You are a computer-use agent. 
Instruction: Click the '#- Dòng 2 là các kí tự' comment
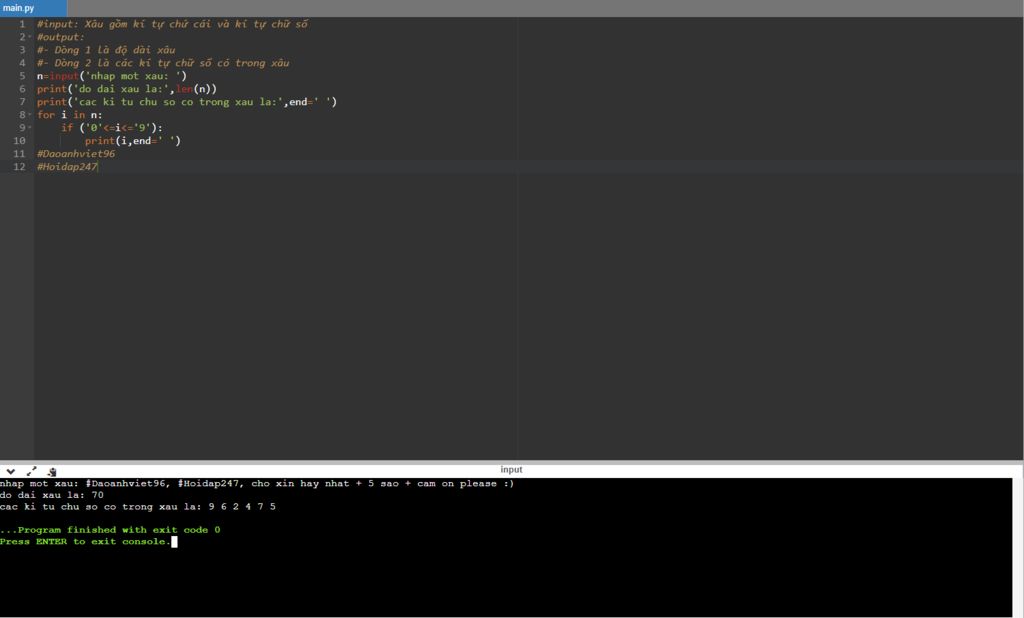(x=163, y=63)
